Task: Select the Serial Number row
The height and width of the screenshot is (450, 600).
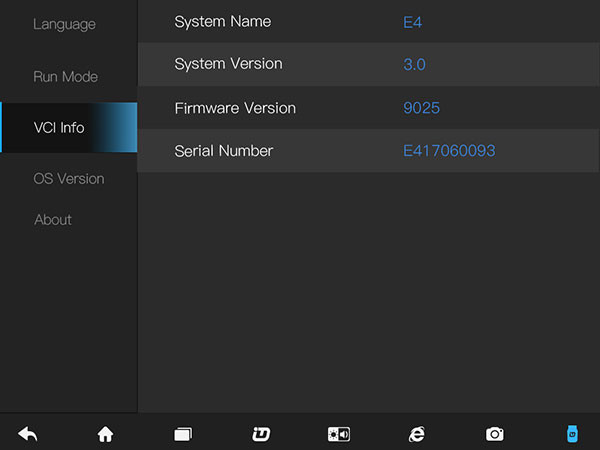Action: [369, 151]
